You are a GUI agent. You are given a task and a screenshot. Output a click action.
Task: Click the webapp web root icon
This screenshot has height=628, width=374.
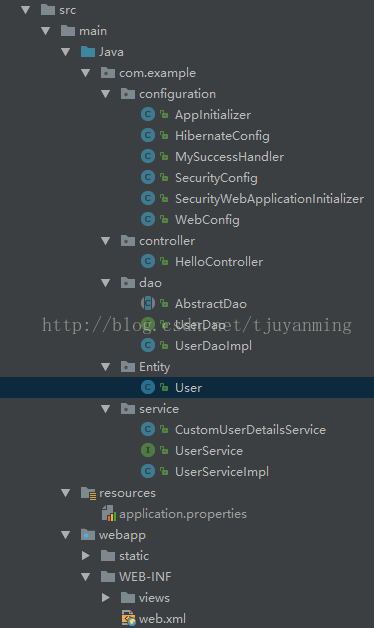coord(88,535)
